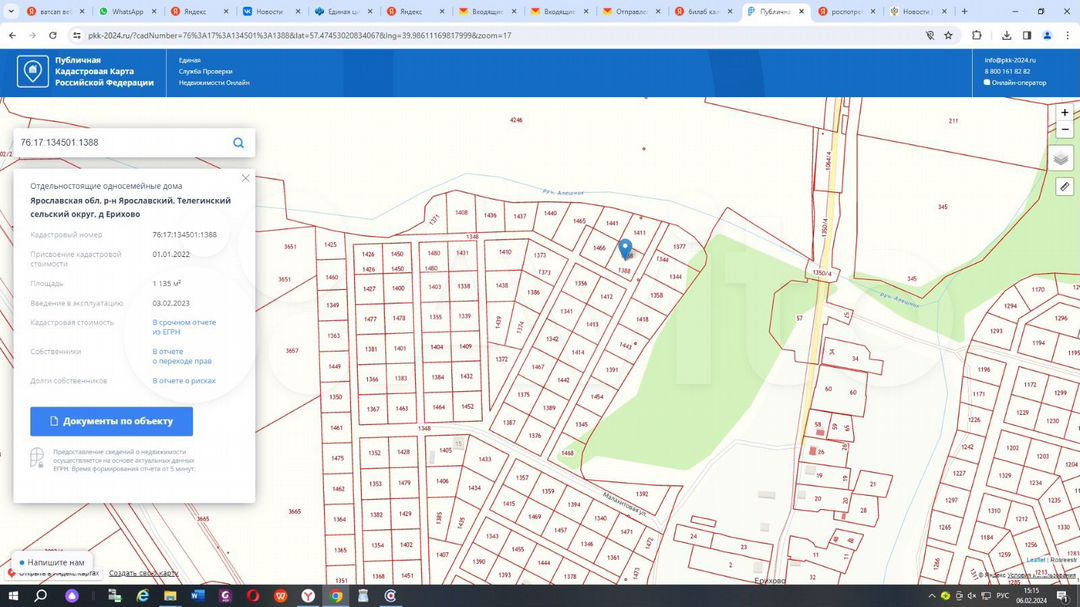Click the blue location marker on the map
1080x607 pixels.
click(626, 248)
